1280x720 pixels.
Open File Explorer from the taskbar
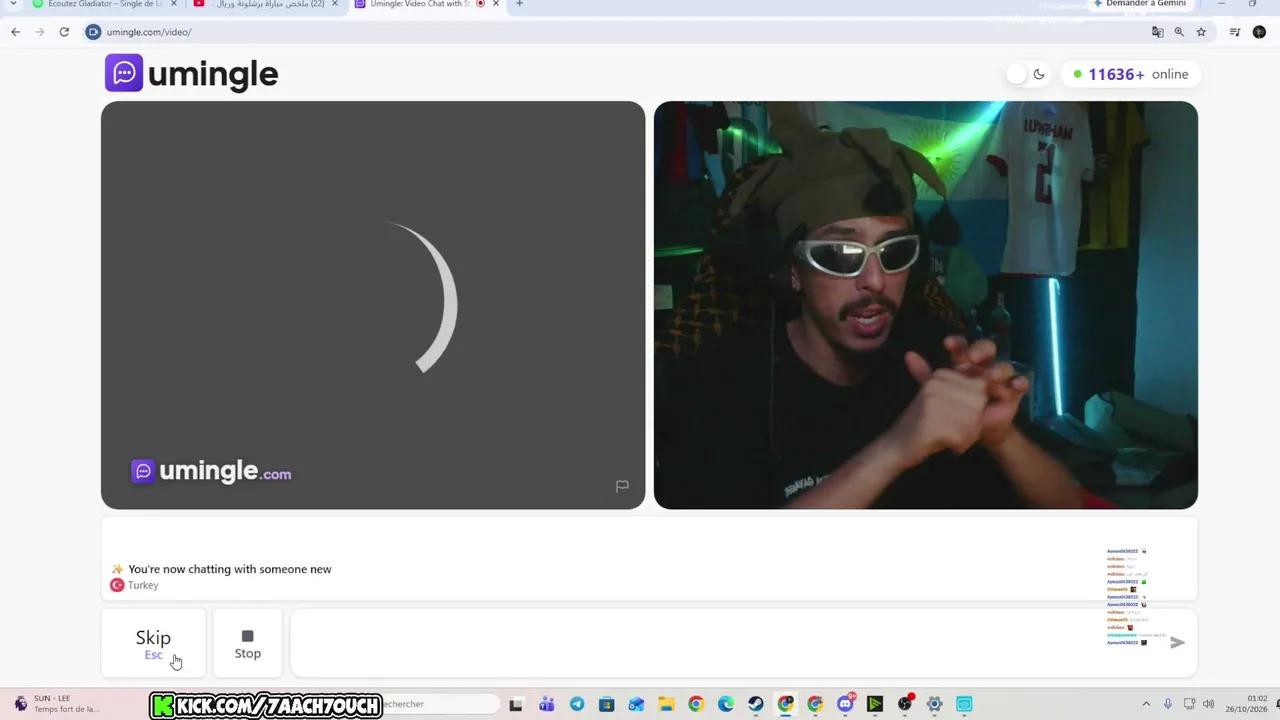(x=666, y=704)
